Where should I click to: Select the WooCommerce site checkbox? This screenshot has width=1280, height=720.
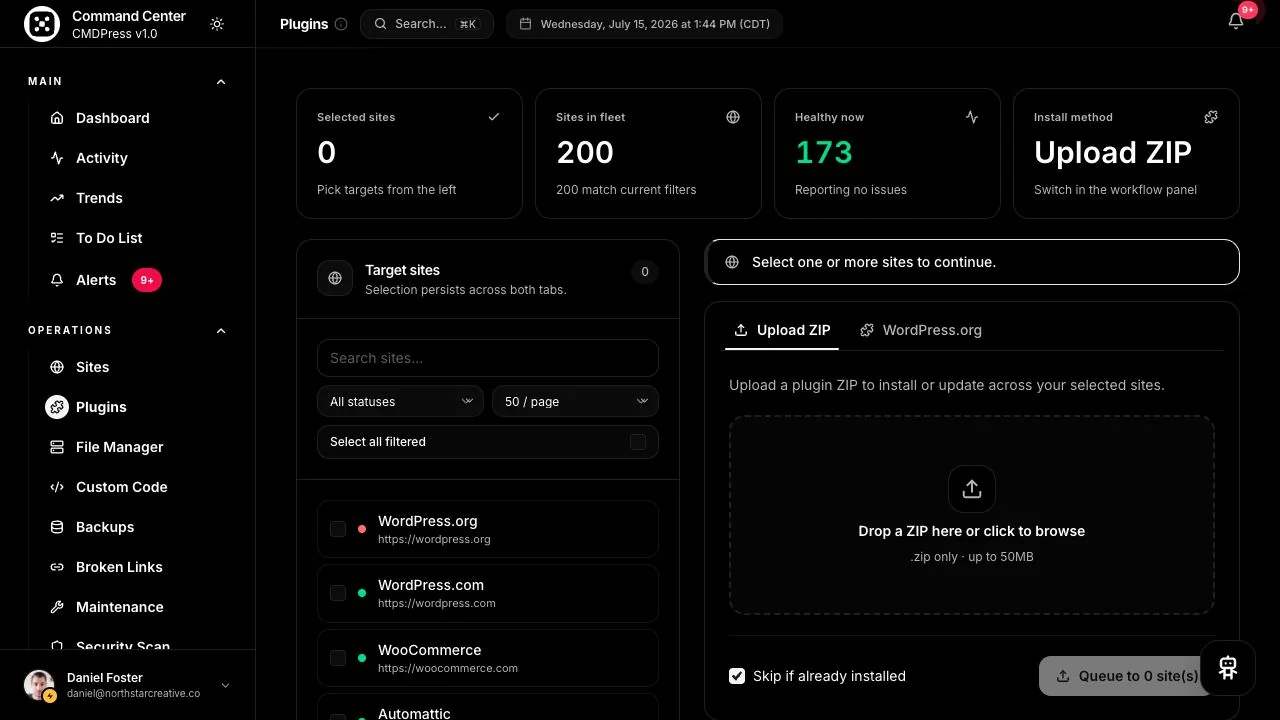pyautogui.click(x=338, y=658)
